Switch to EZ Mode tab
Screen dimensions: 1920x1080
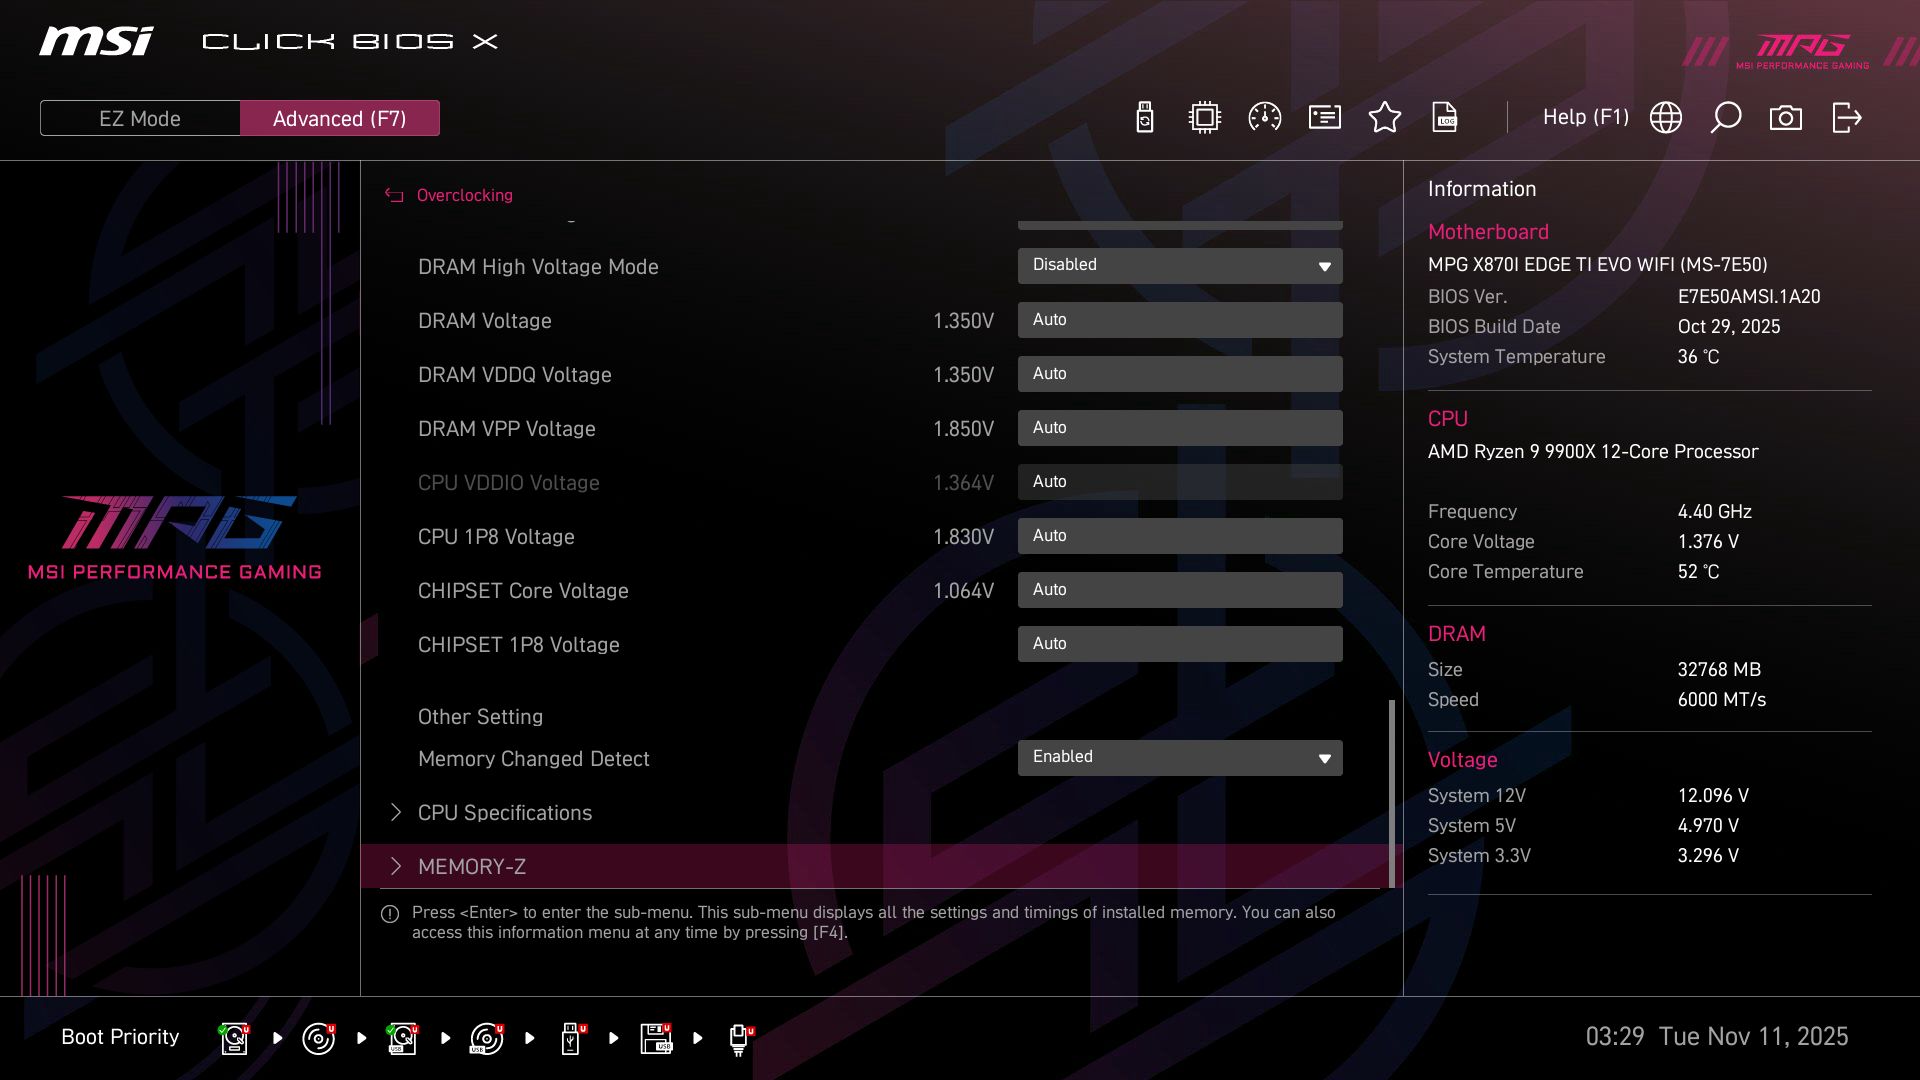click(139, 118)
